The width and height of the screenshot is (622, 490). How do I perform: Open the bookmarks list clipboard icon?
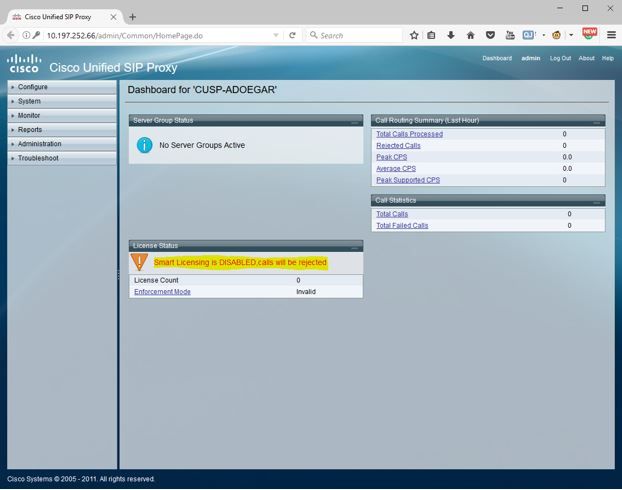click(431, 35)
